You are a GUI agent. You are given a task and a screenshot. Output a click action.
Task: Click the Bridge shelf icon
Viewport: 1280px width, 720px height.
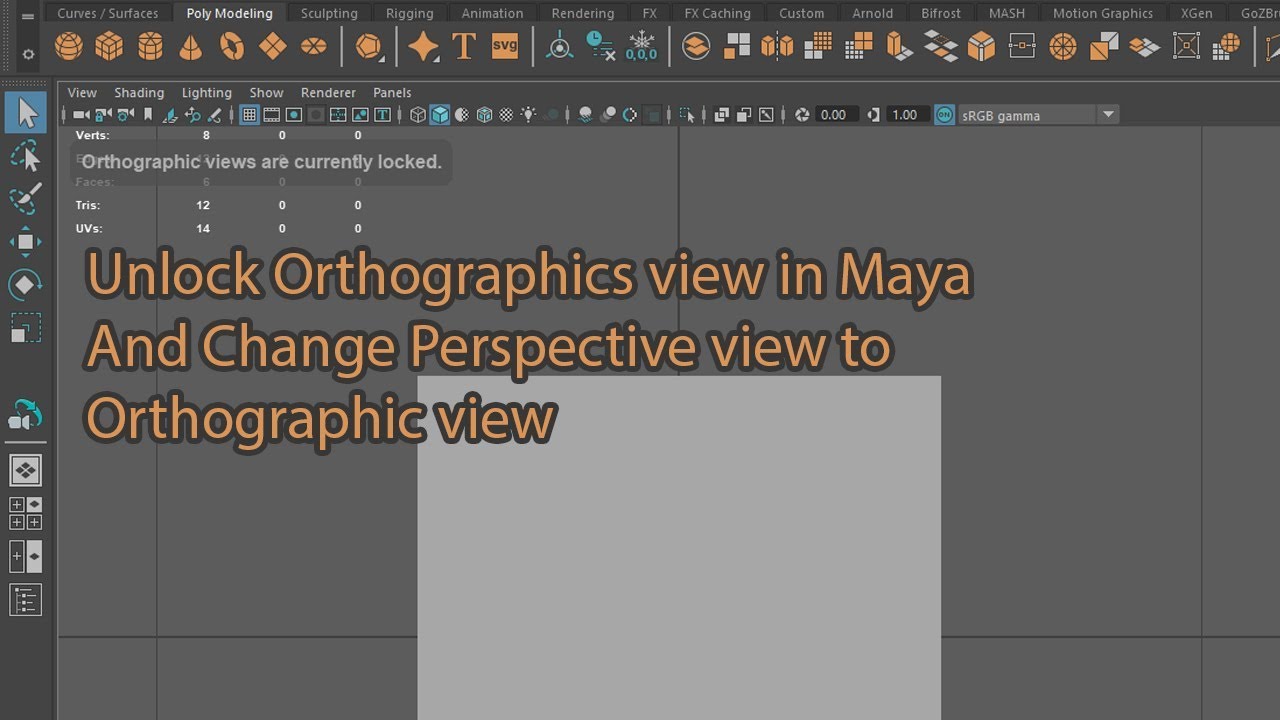[x=941, y=46]
